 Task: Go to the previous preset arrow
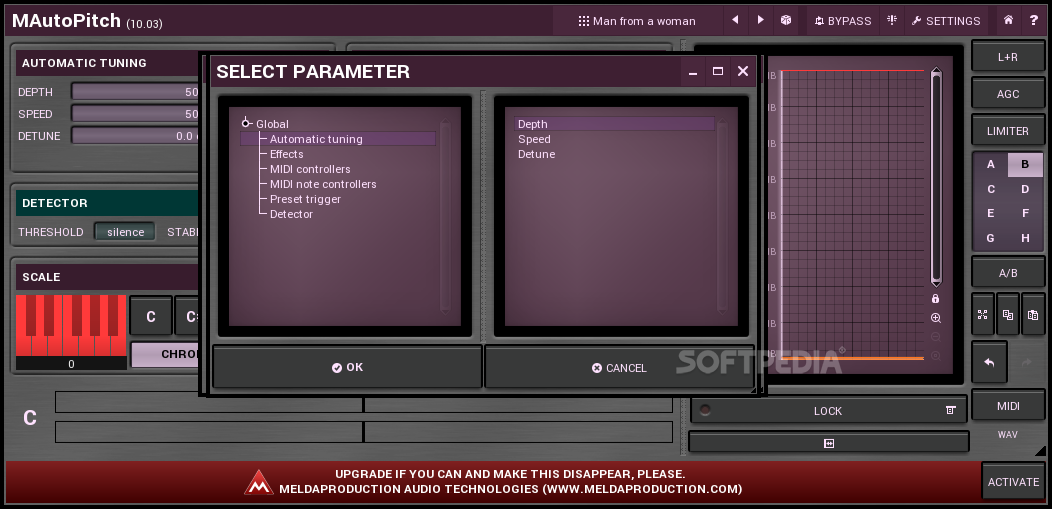(x=735, y=20)
